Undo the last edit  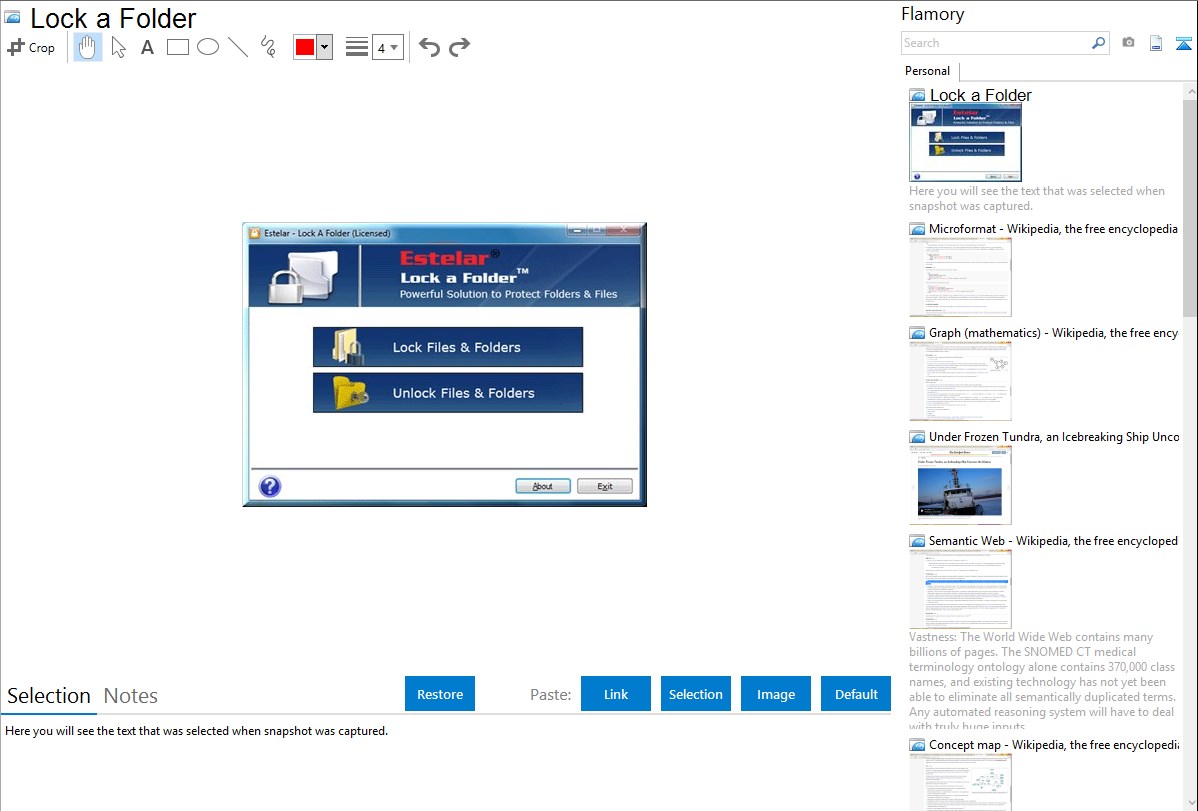coord(429,47)
